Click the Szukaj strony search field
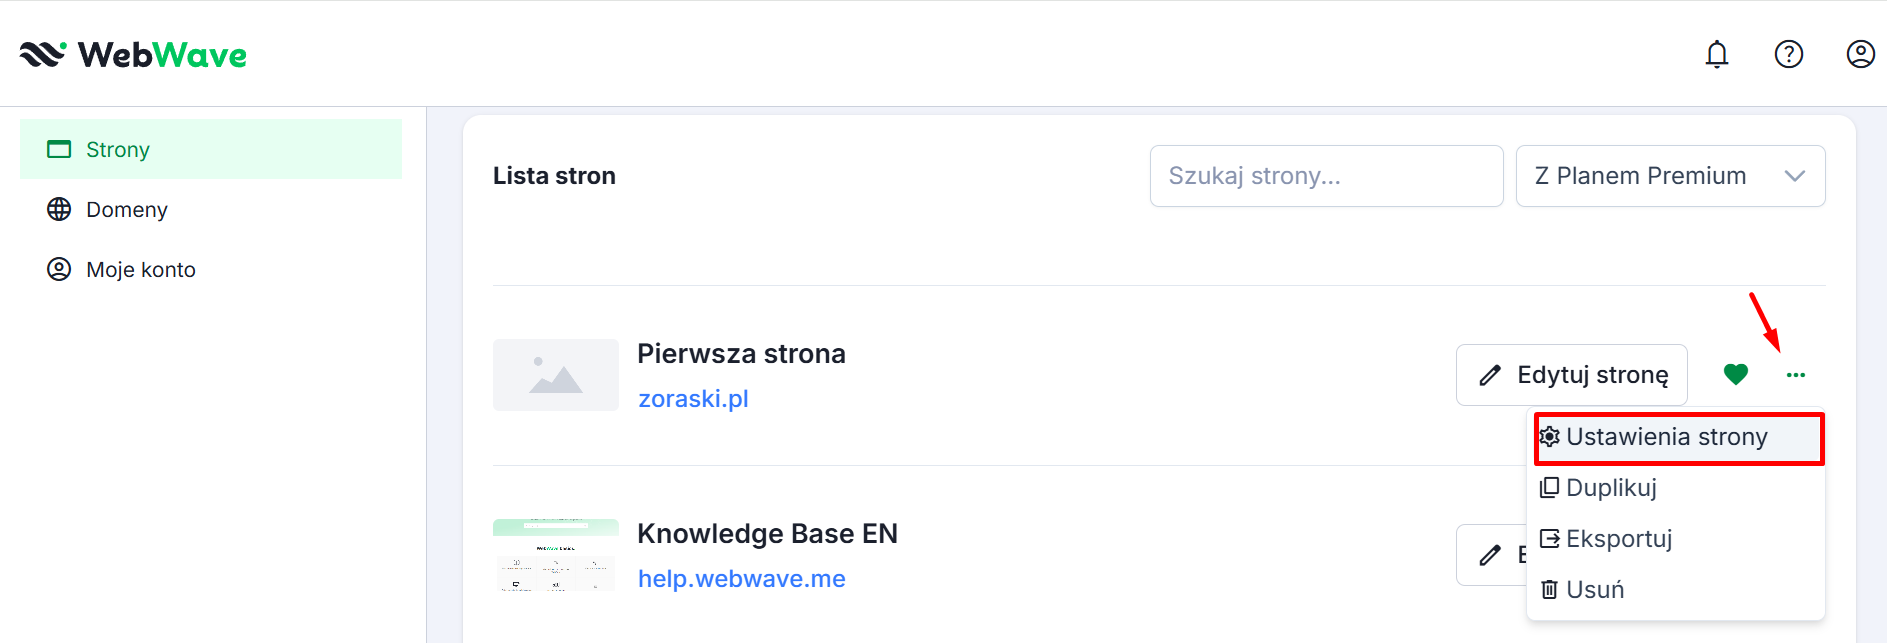The height and width of the screenshot is (643, 1887). click(1325, 176)
